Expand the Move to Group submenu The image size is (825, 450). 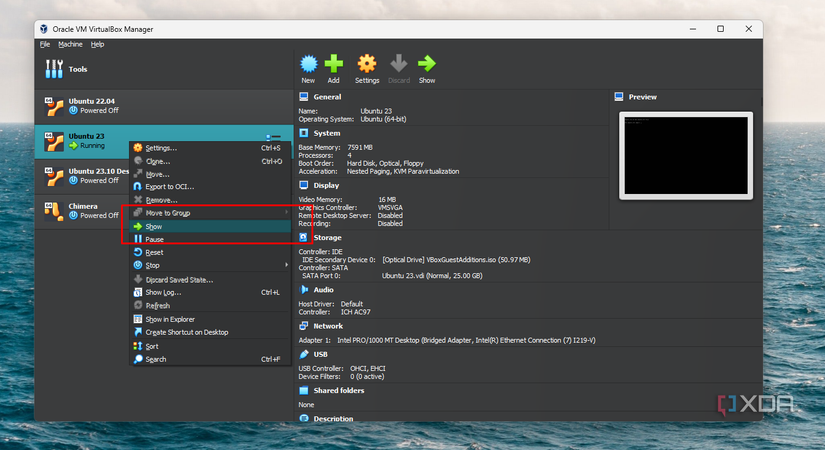(210, 213)
